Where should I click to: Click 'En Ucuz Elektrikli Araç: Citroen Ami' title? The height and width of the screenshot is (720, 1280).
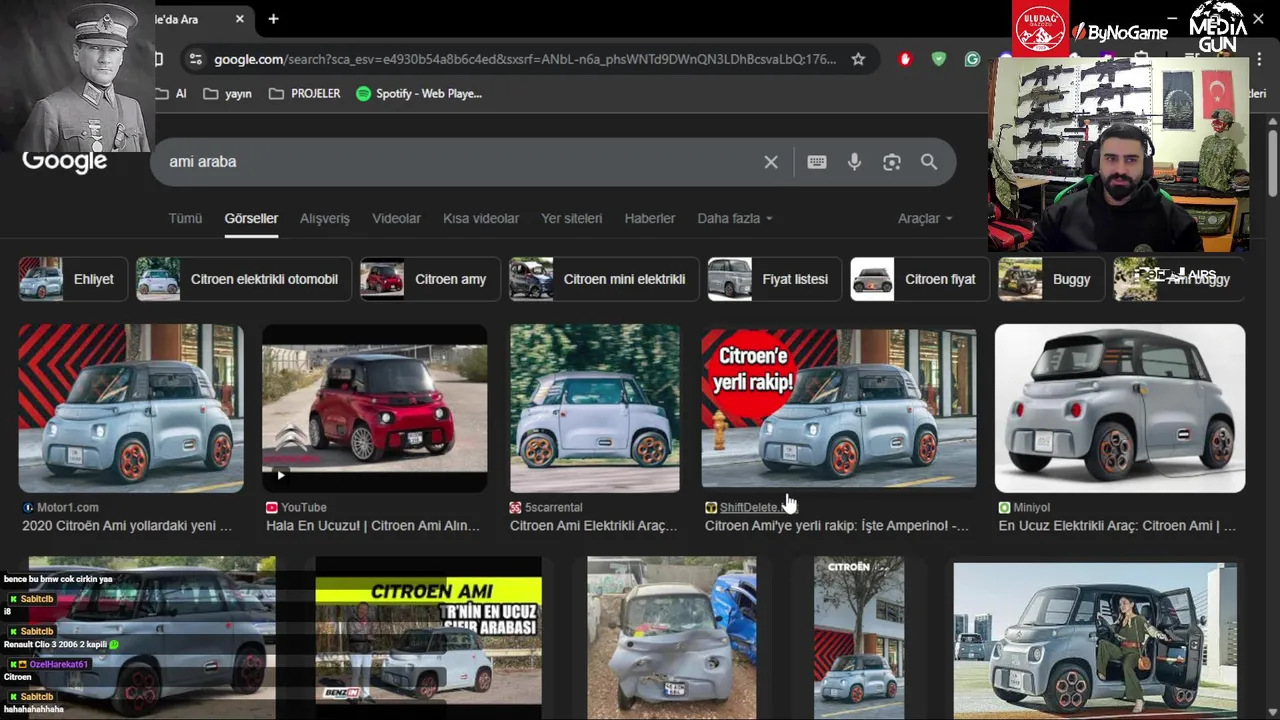point(1117,525)
